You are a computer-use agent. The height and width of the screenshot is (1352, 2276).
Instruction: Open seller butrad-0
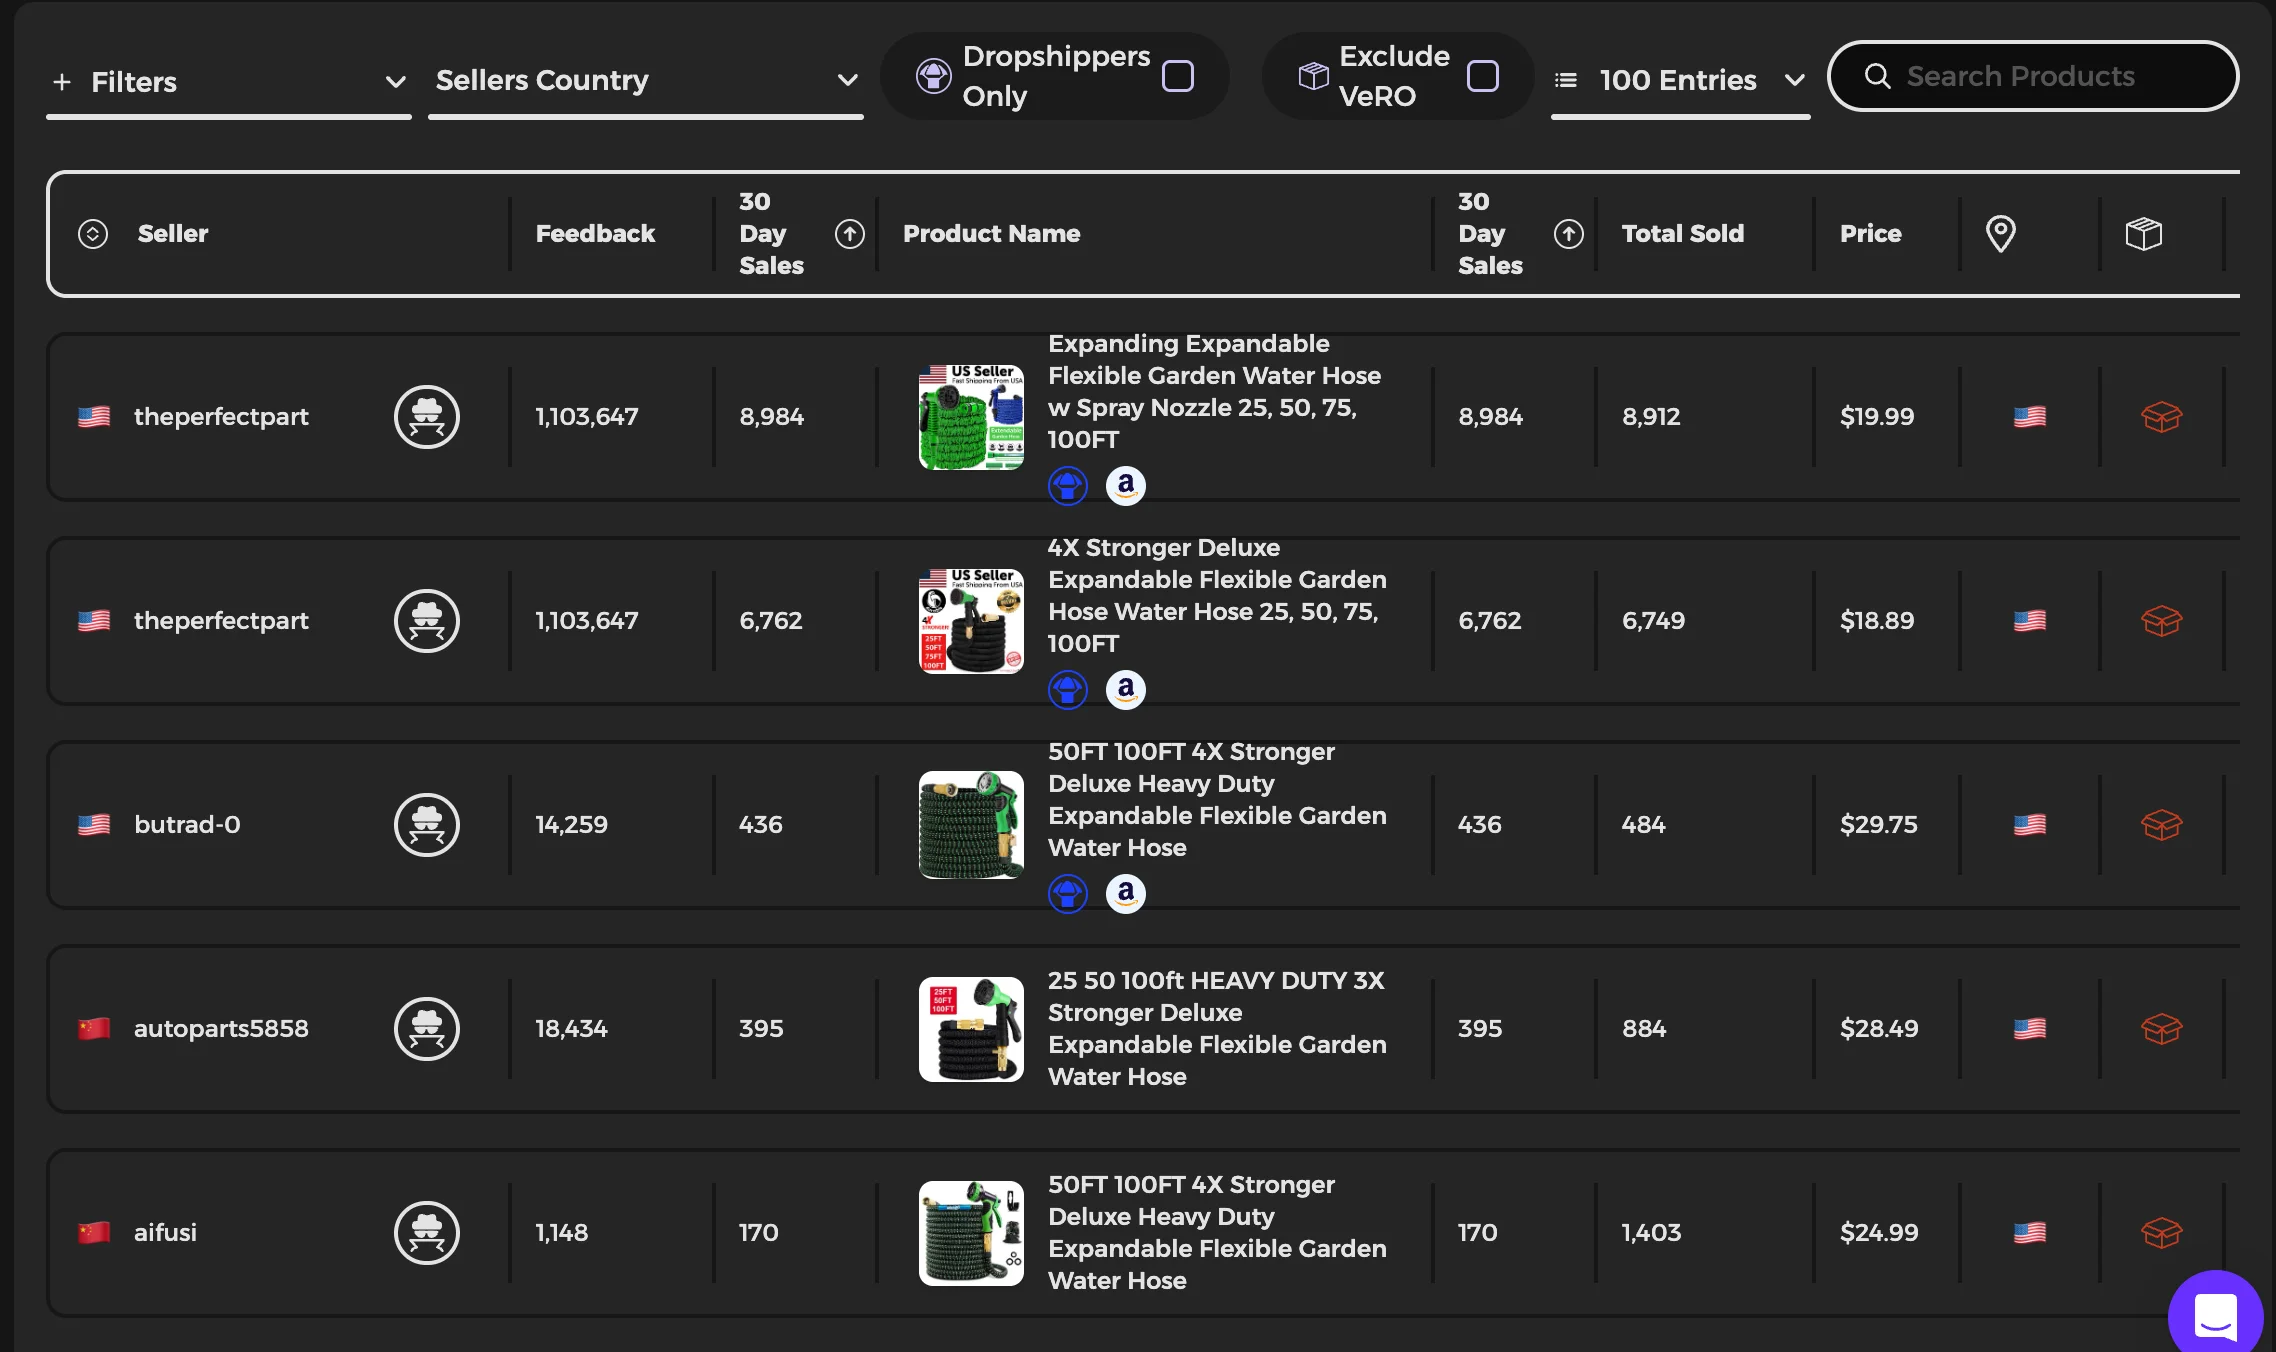[x=187, y=825]
